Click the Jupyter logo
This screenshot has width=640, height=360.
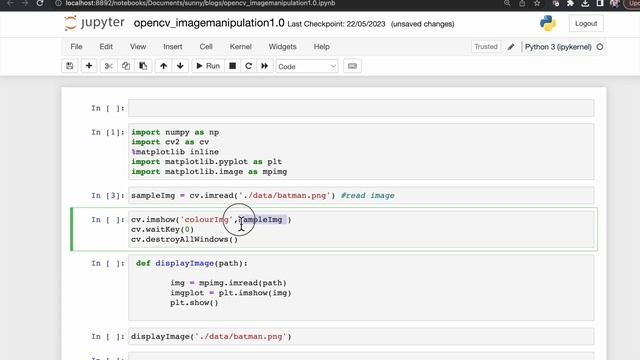(95, 23)
